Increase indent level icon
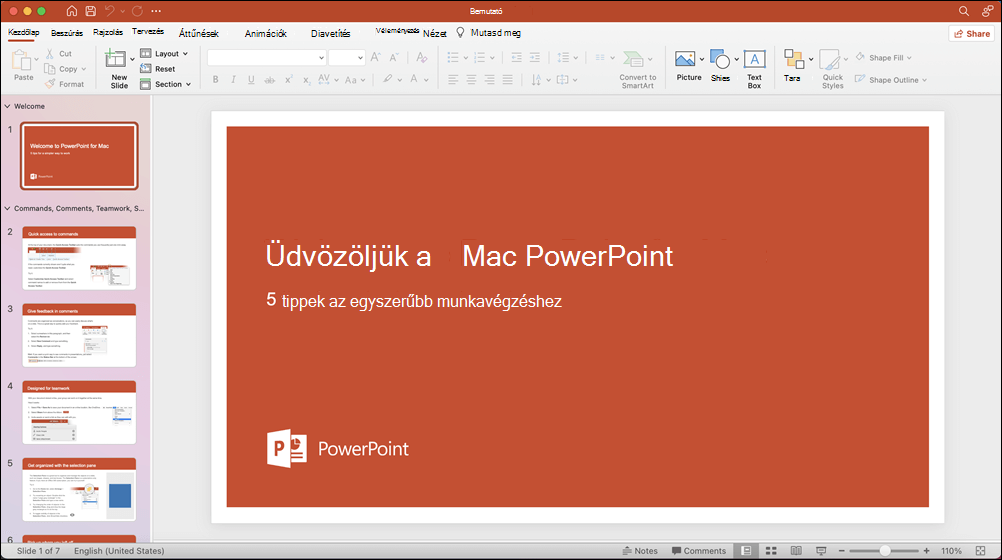This screenshot has height=560, width=1002. click(535, 58)
